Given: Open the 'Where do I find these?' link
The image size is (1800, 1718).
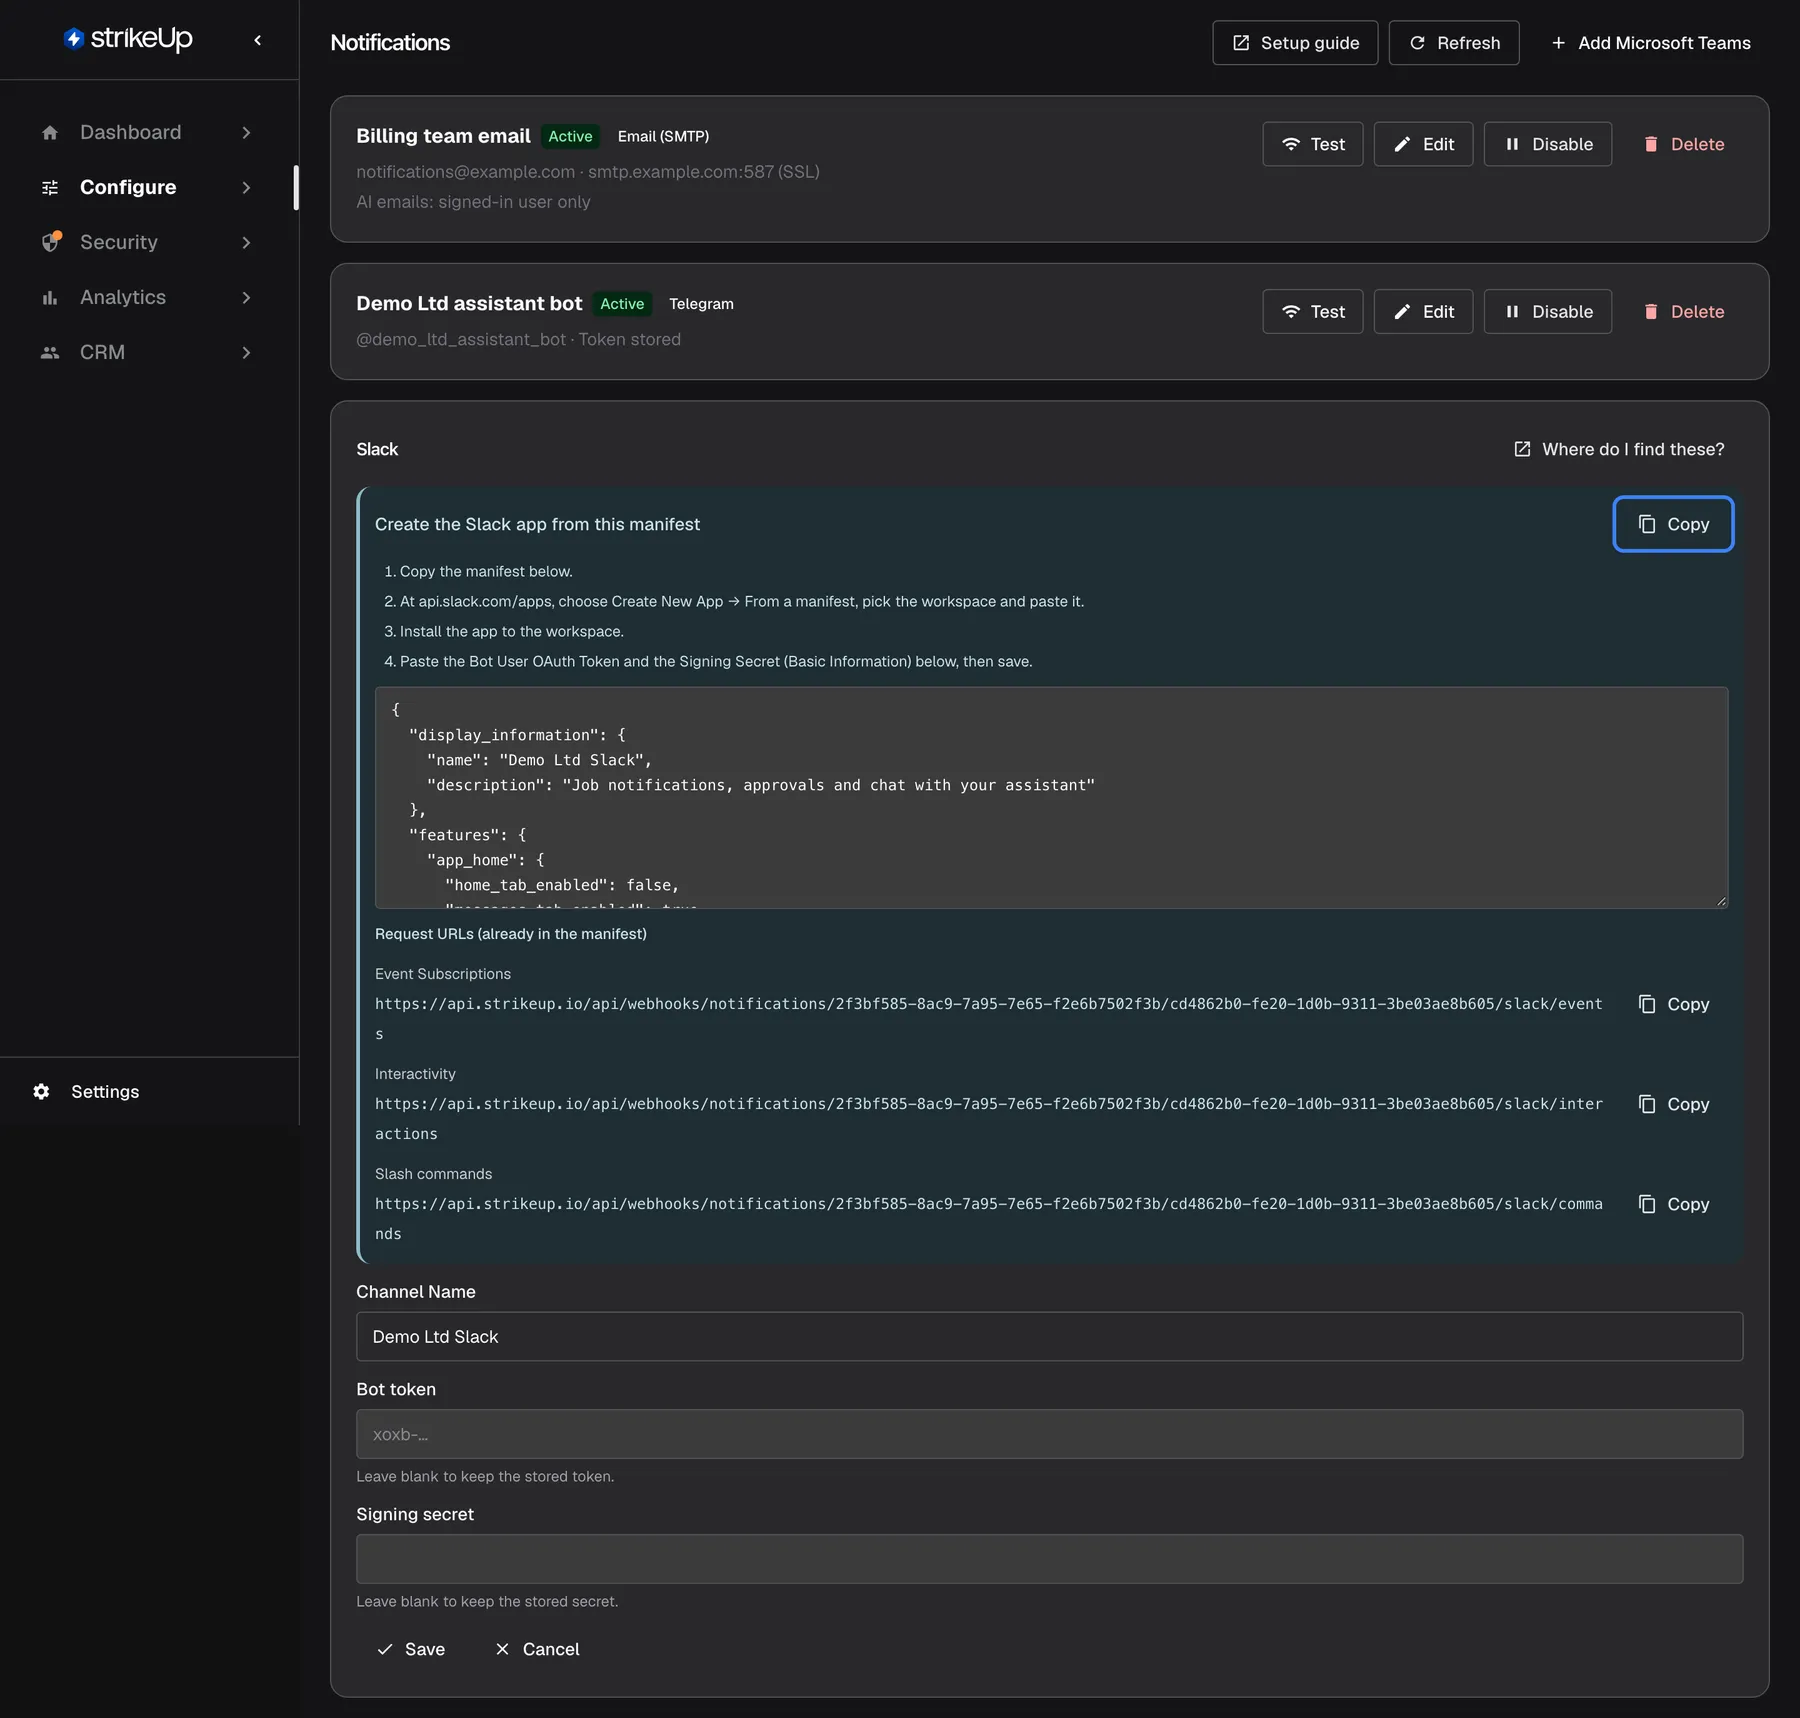Looking at the screenshot, I should click(x=1619, y=449).
